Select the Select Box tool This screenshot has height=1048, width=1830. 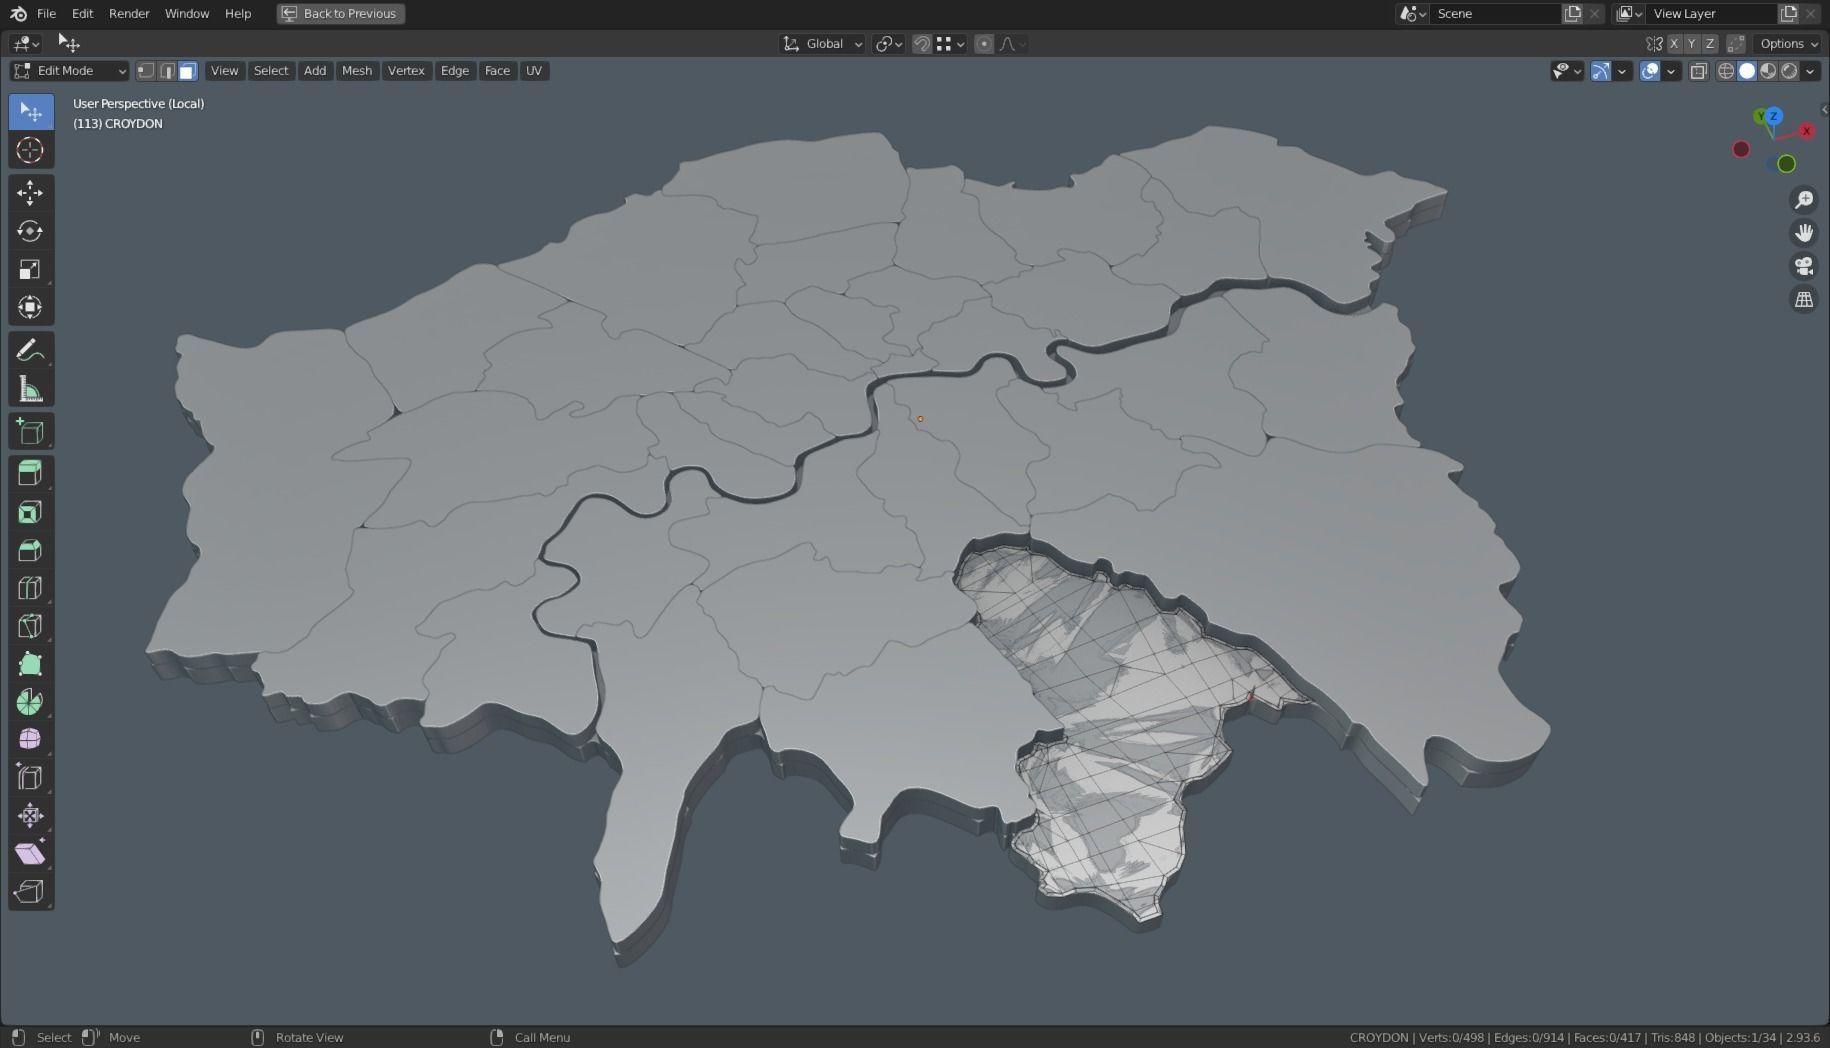[31, 112]
